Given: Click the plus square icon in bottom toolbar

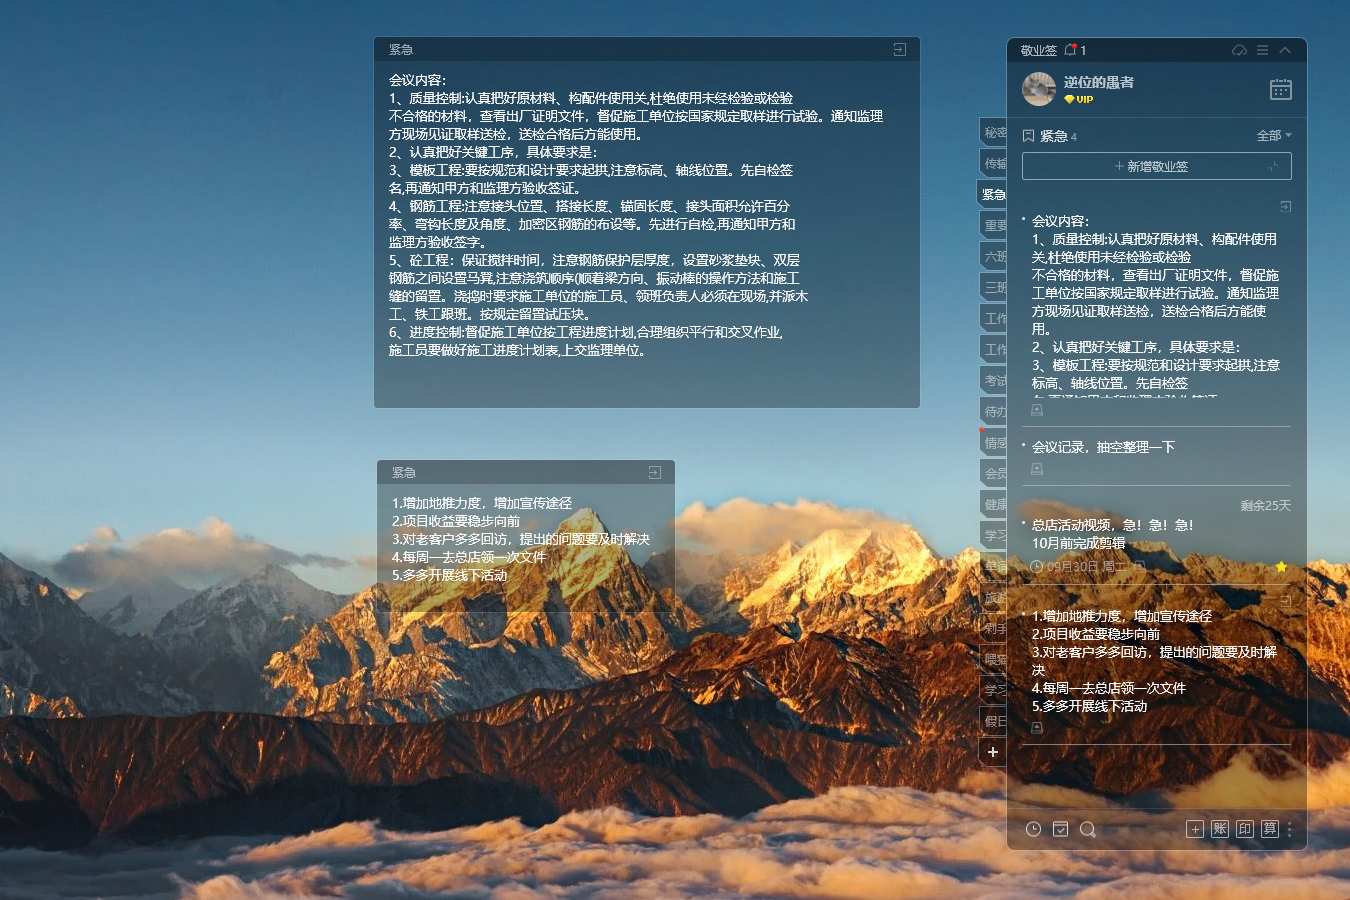Looking at the screenshot, I should (x=1195, y=829).
